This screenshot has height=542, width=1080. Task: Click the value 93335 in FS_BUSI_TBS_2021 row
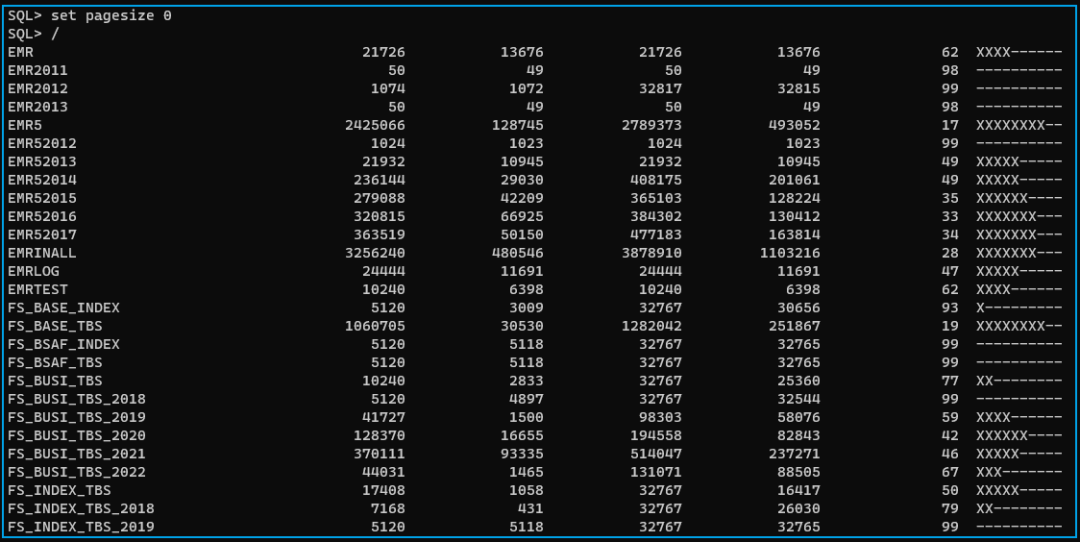point(522,453)
